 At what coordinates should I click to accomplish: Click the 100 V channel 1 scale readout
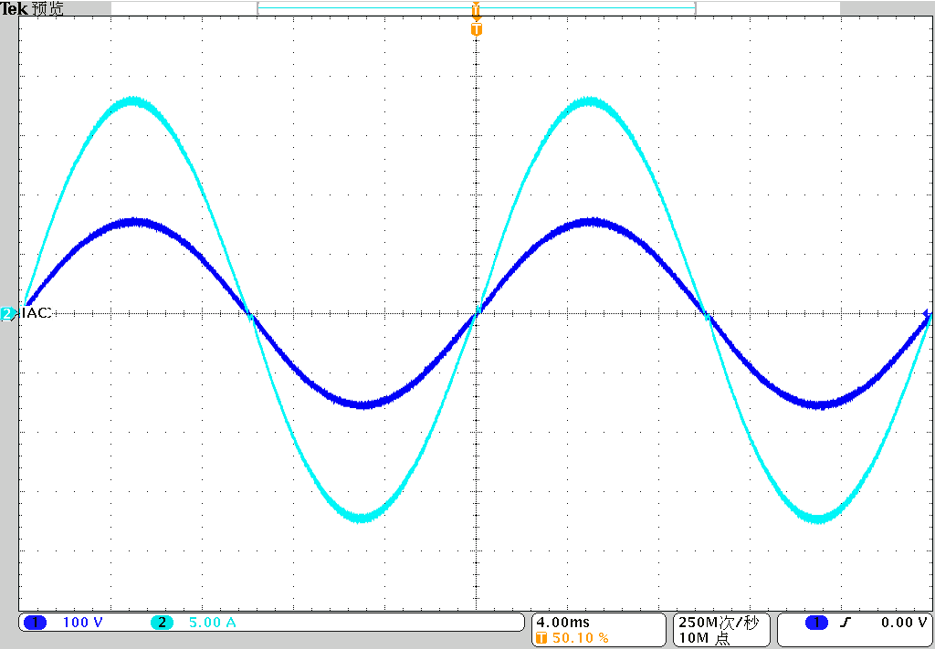coord(83,623)
